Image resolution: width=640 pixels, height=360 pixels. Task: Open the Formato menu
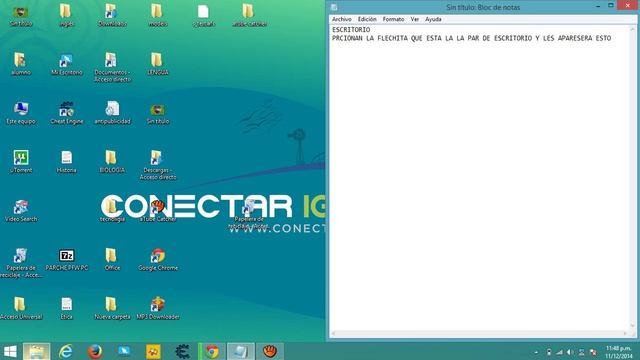point(393,19)
